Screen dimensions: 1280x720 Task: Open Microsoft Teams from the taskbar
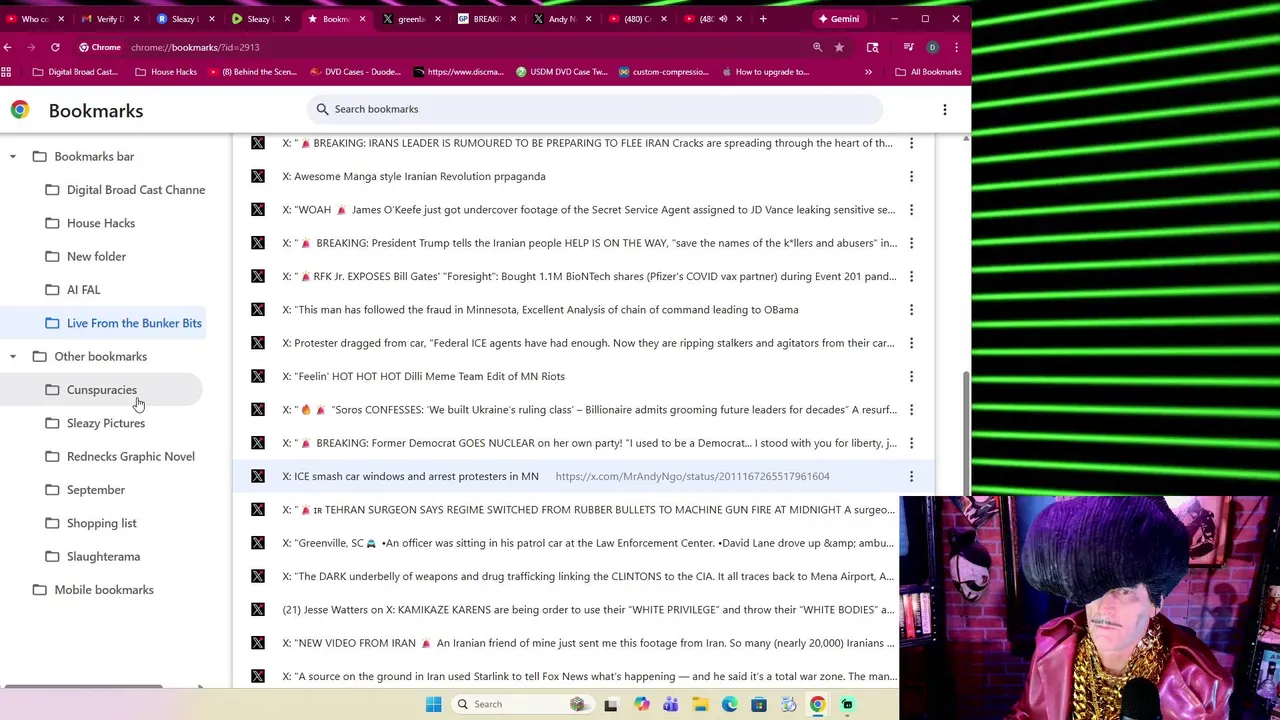670,704
